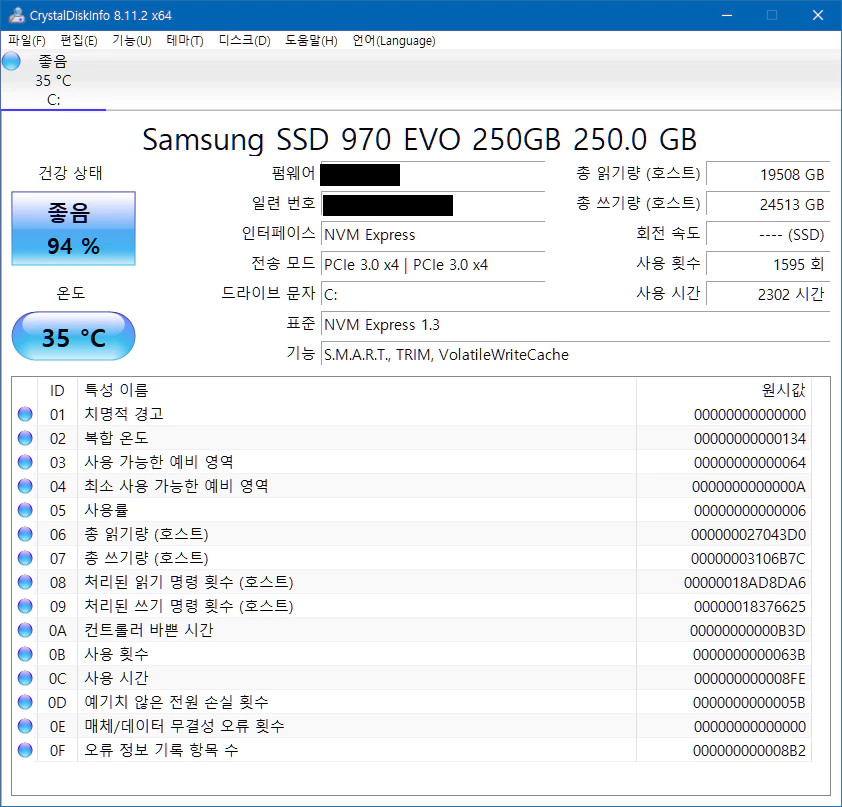Click the S.M.A.R.T., TRIM features field
This screenshot has width=842, height=807.
point(575,355)
